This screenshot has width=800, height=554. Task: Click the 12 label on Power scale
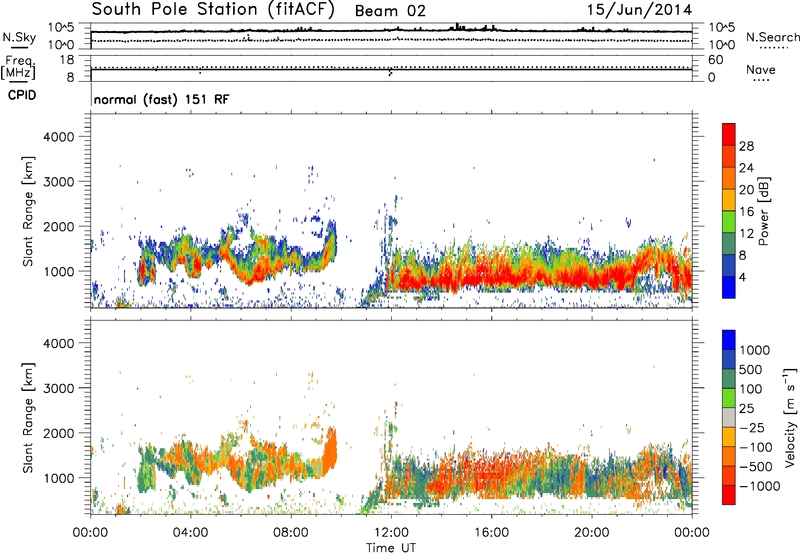(x=746, y=234)
